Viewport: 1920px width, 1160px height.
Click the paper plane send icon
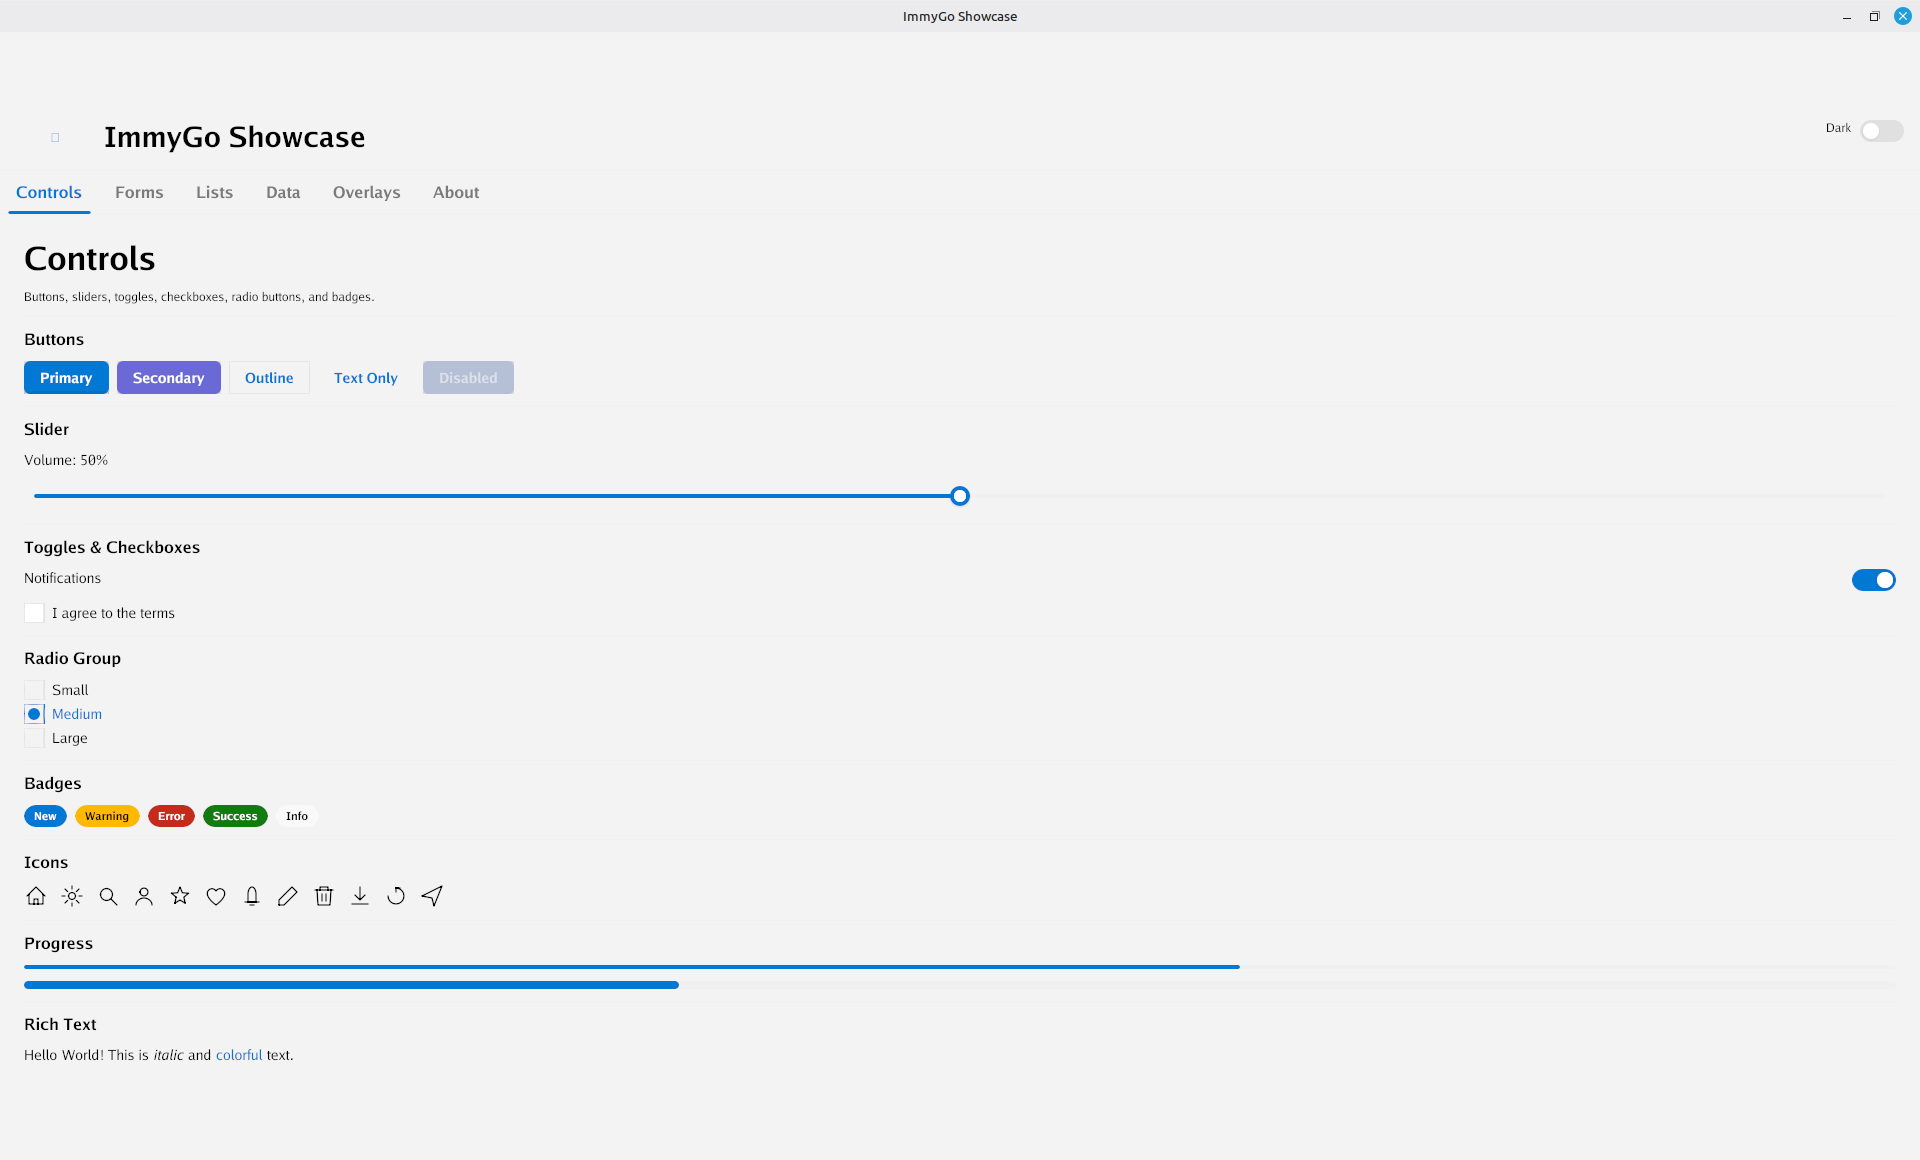[432, 896]
